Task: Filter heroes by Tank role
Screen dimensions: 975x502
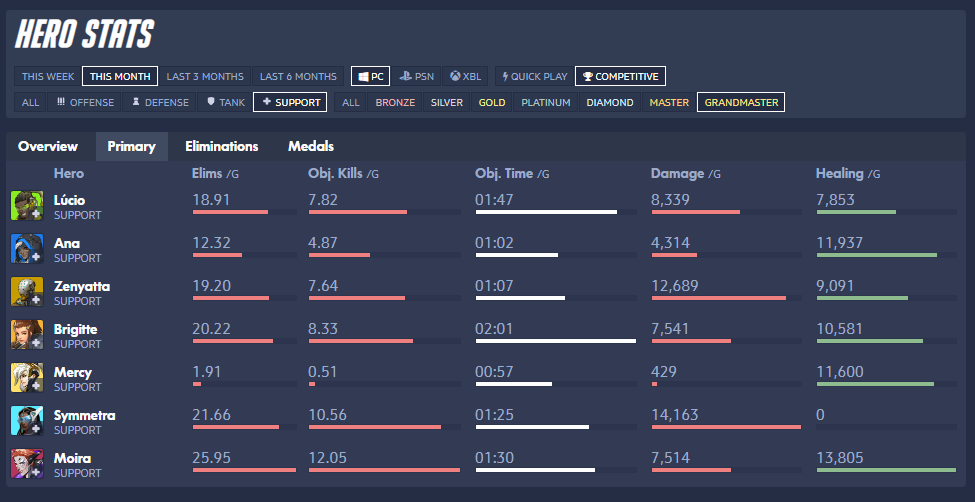Action: point(225,102)
